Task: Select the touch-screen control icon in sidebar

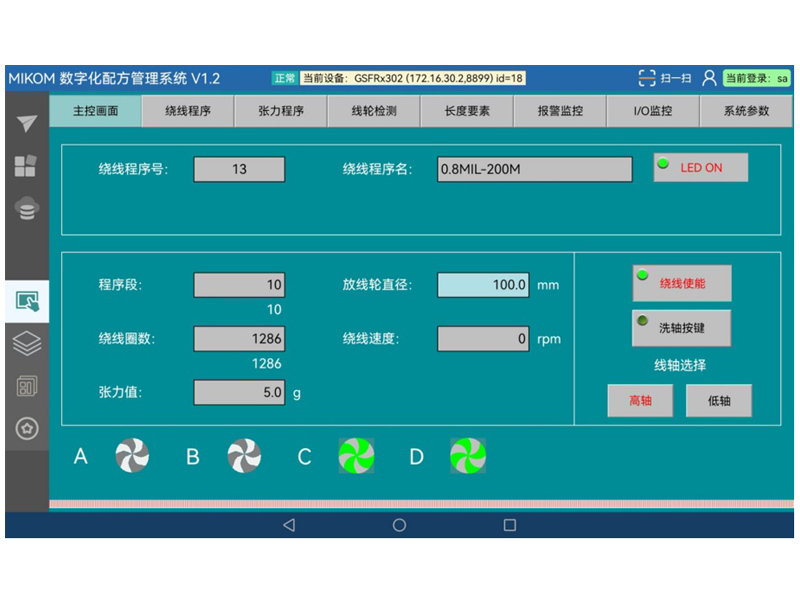Action: coord(27,300)
